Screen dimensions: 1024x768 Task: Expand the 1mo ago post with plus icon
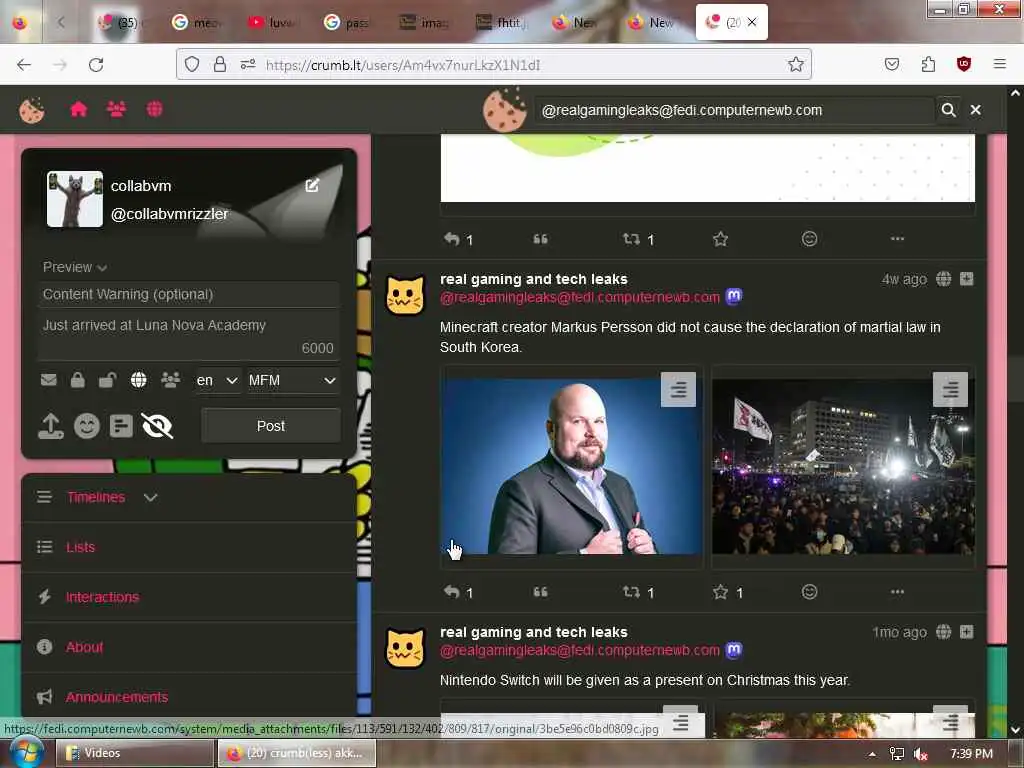pyautogui.click(x=967, y=632)
